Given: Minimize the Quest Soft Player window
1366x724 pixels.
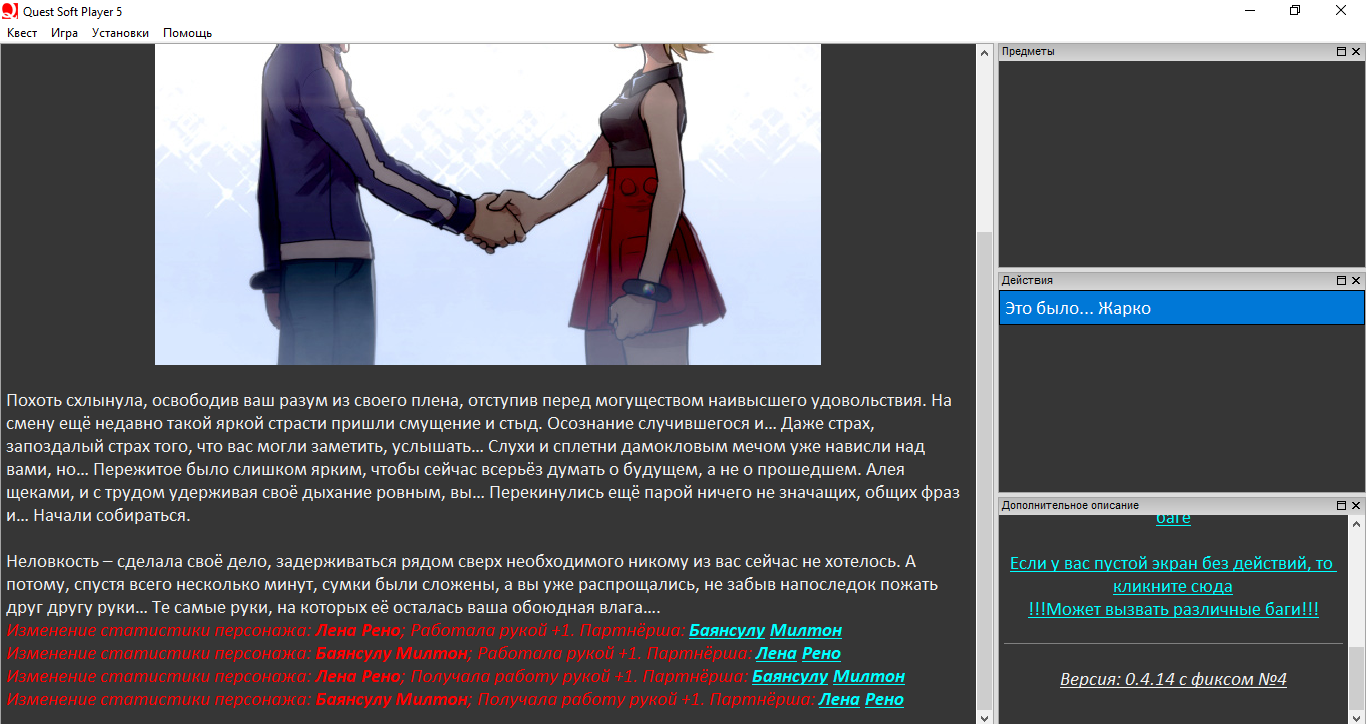Looking at the screenshot, I should (1250, 10).
